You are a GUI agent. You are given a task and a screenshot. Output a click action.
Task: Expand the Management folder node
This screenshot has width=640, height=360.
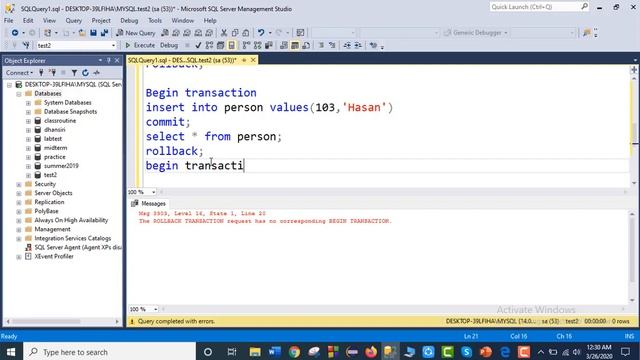click(x=19, y=229)
